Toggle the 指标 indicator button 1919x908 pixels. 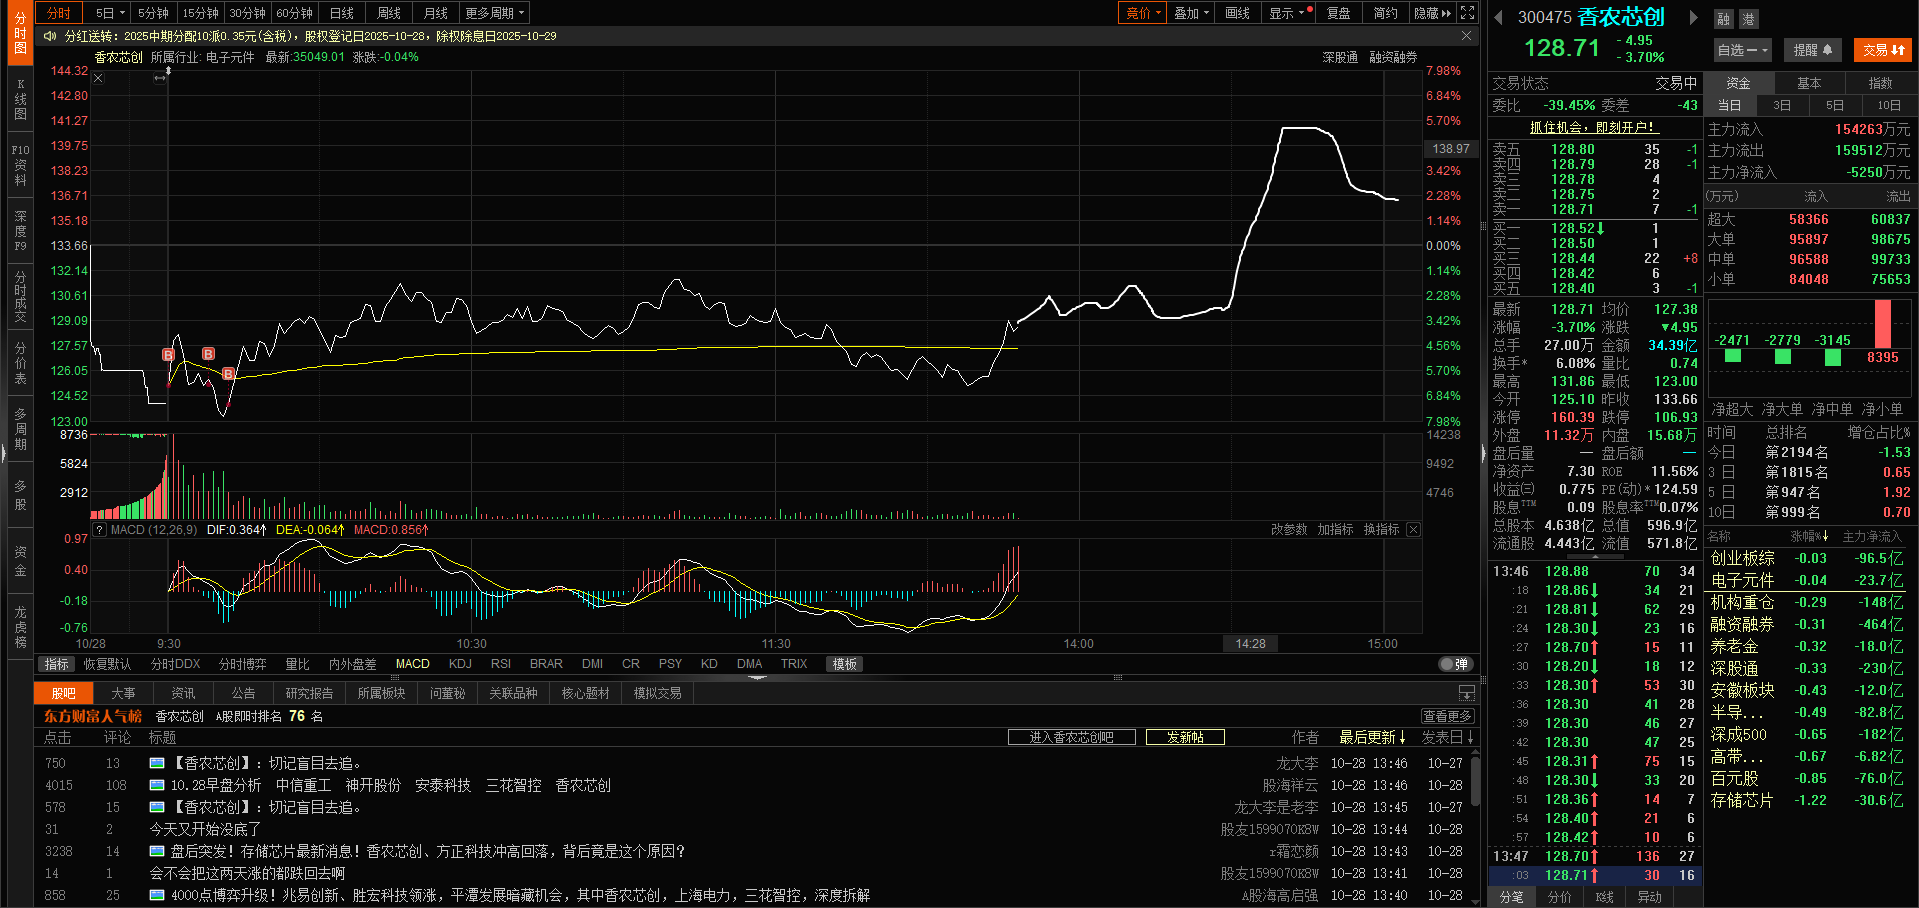(x=57, y=664)
